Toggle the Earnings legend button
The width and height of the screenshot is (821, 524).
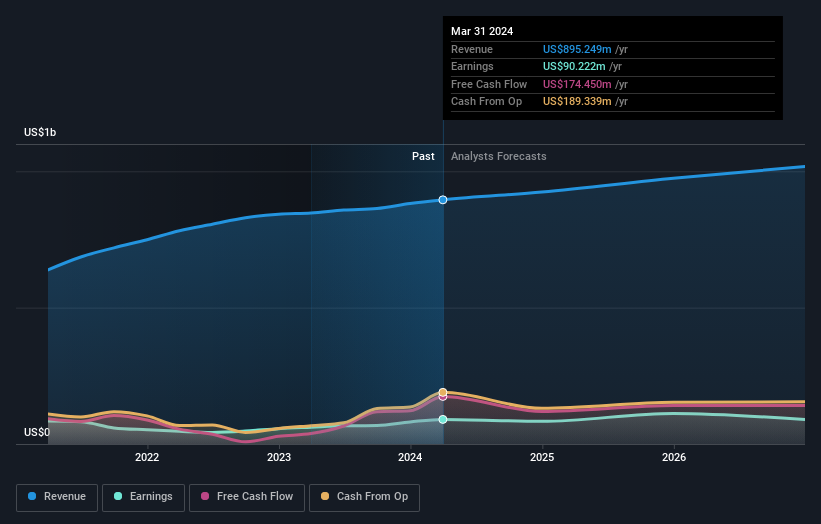point(143,497)
